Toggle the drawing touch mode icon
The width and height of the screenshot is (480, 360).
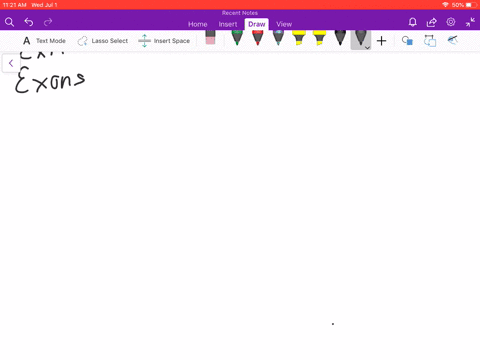point(452,40)
